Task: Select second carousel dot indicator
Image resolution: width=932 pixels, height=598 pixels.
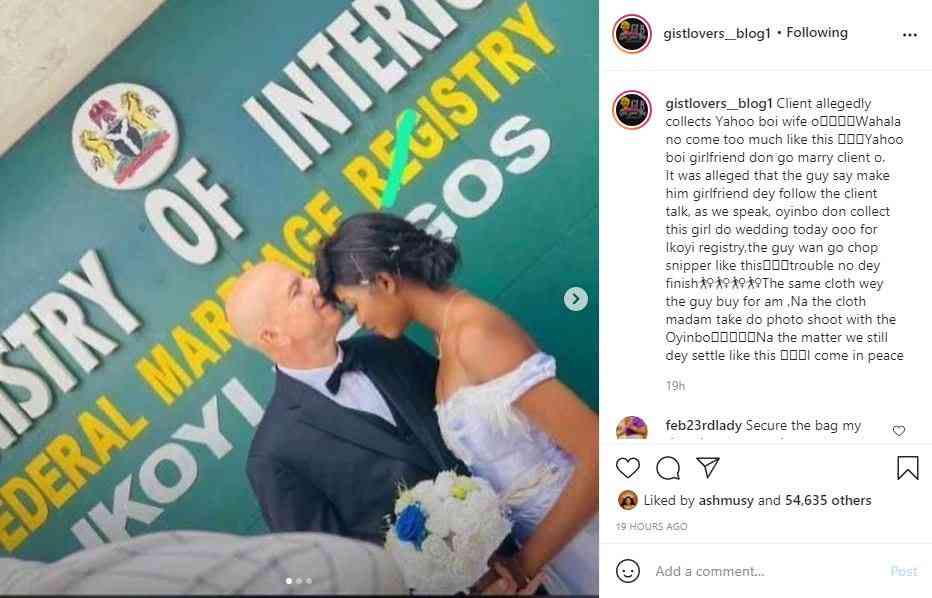Action: [299, 581]
